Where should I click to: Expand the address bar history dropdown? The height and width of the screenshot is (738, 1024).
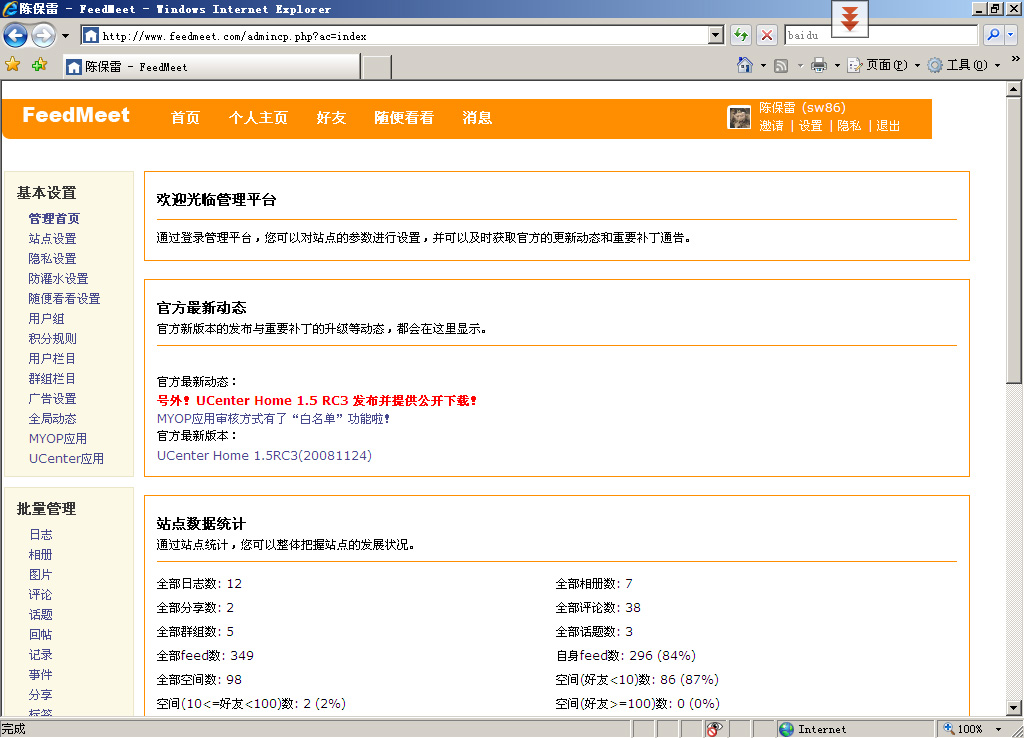coord(716,35)
